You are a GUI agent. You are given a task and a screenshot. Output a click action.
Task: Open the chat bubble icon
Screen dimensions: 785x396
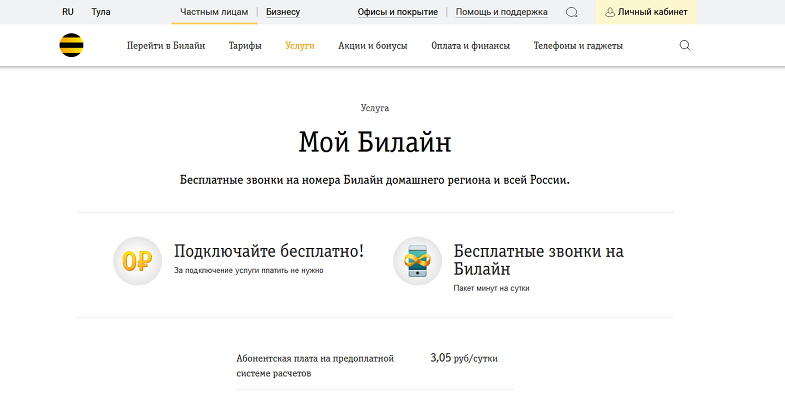click(571, 13)
